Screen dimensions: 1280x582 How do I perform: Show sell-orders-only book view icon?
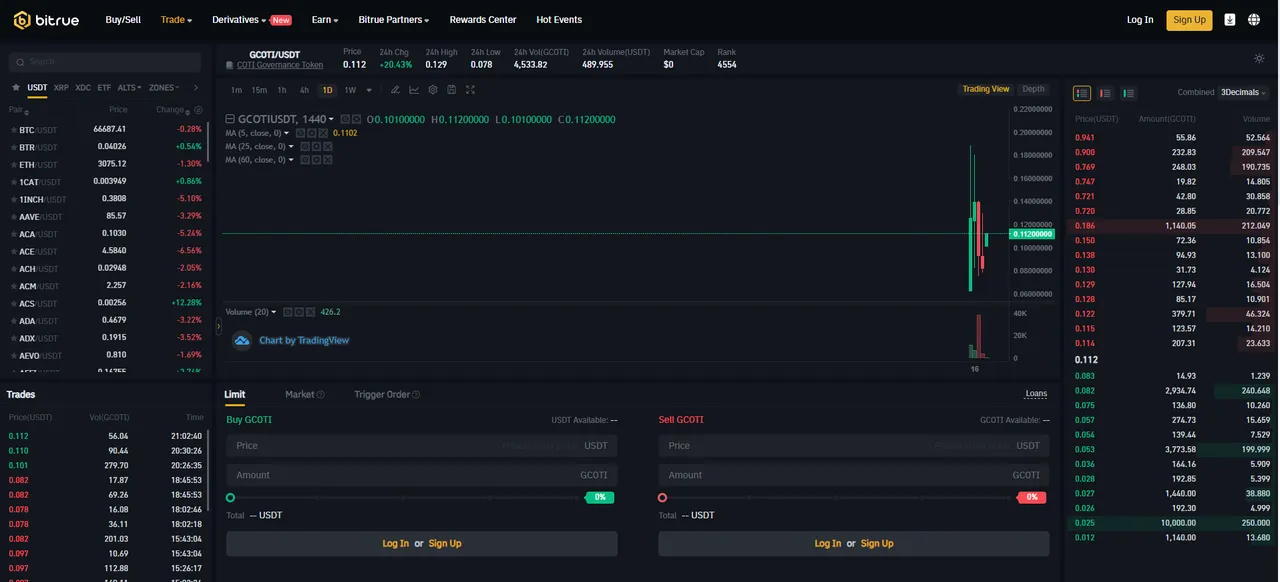tap(1105, 93)
